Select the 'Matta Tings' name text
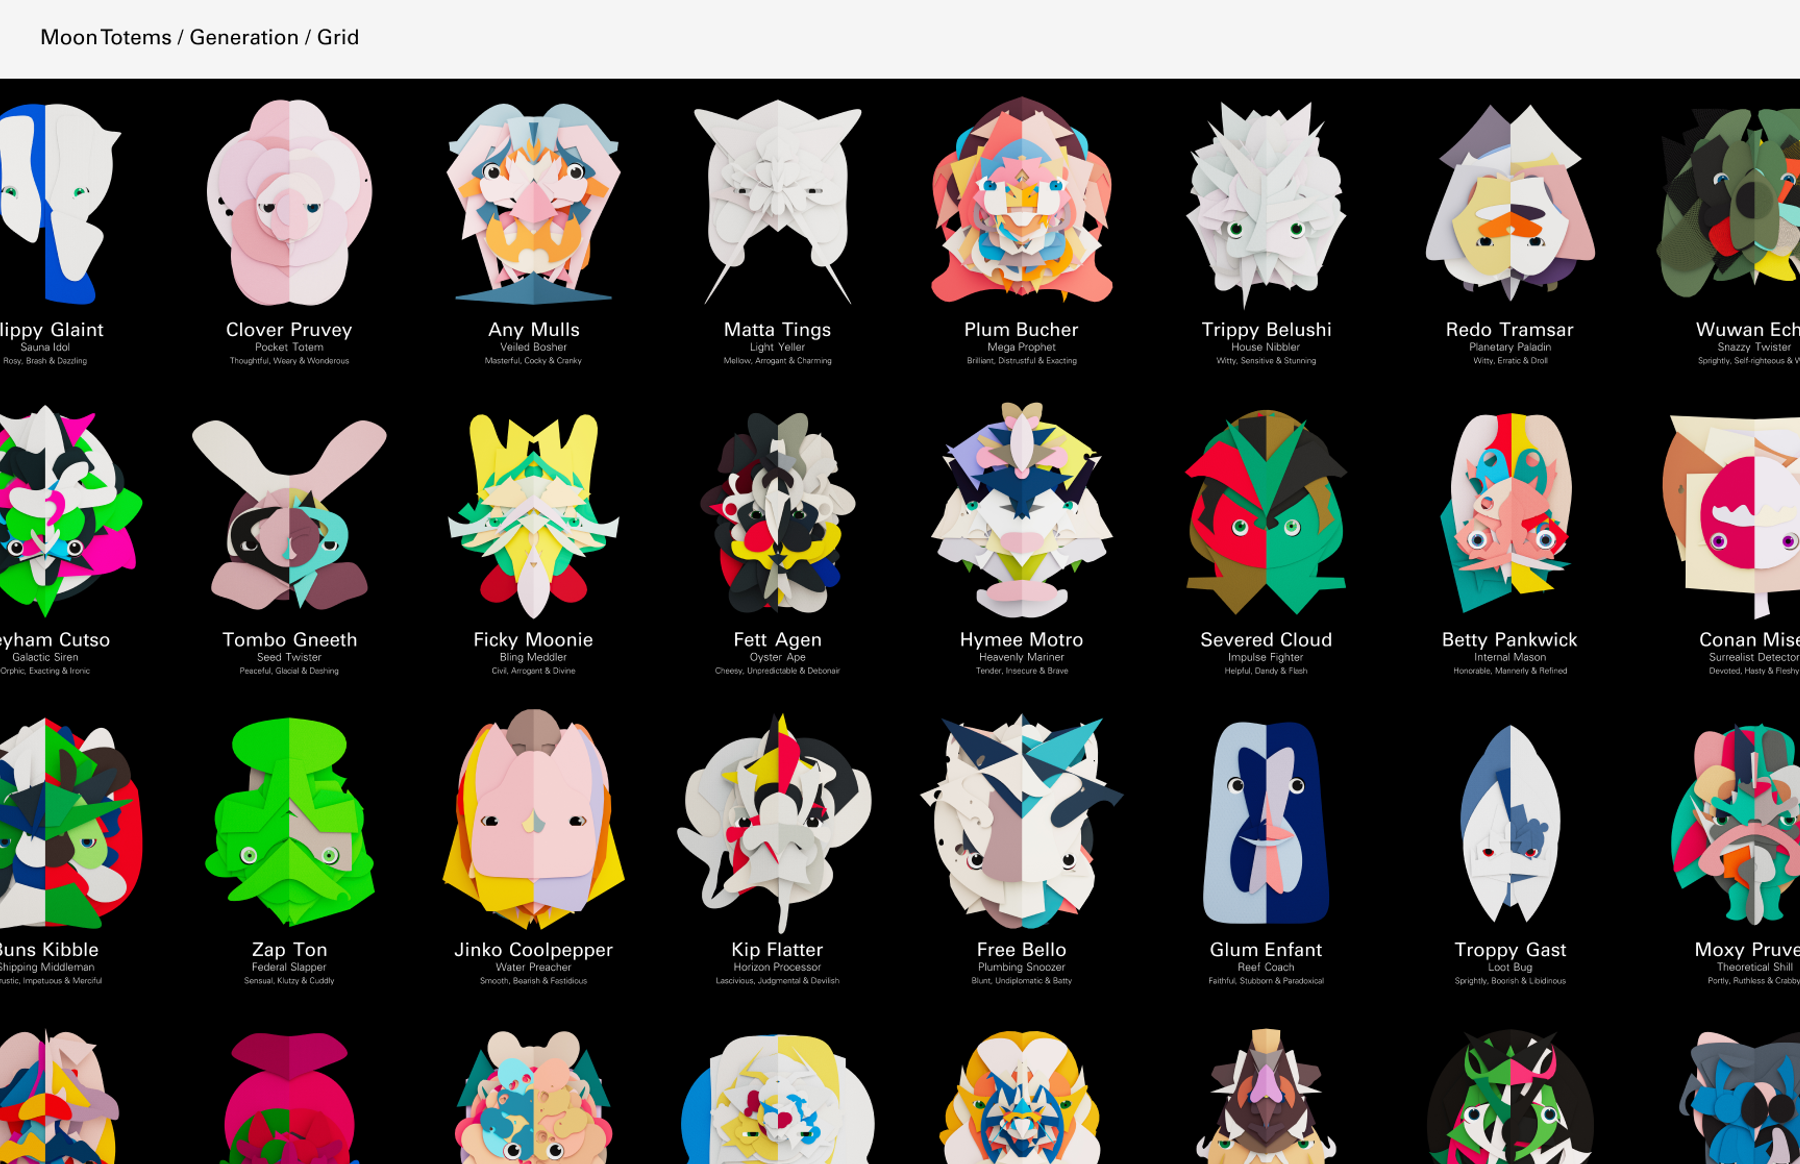 point(778,329)
